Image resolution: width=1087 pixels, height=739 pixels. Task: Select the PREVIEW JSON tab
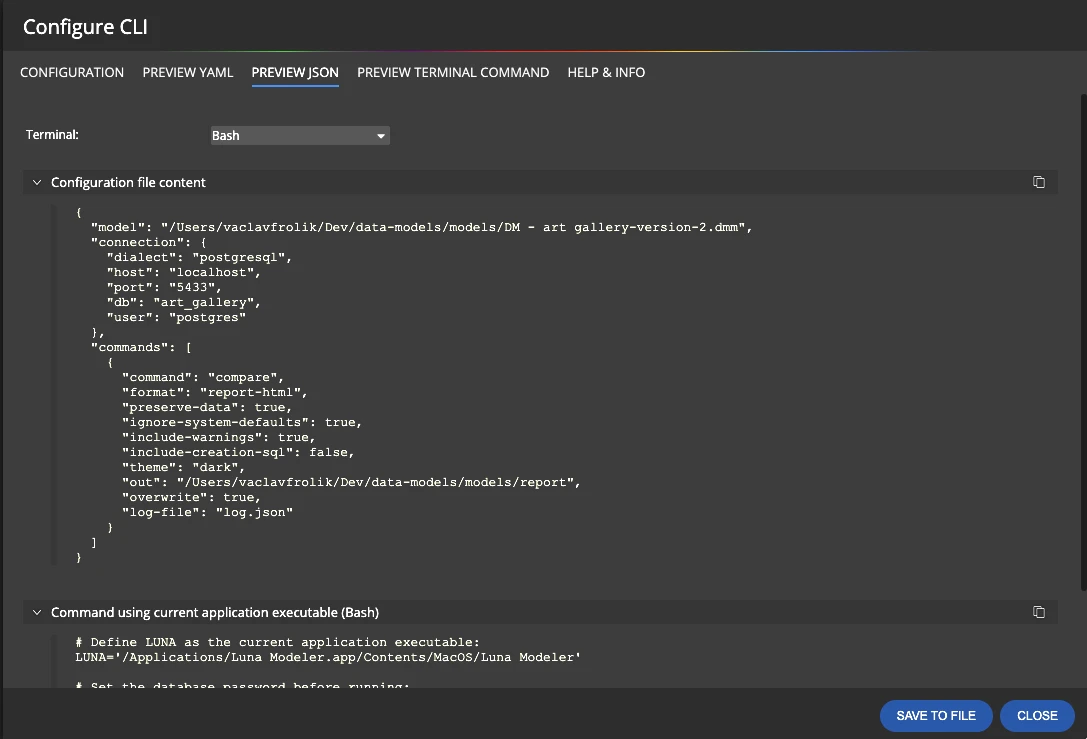(x=295, y=72)
